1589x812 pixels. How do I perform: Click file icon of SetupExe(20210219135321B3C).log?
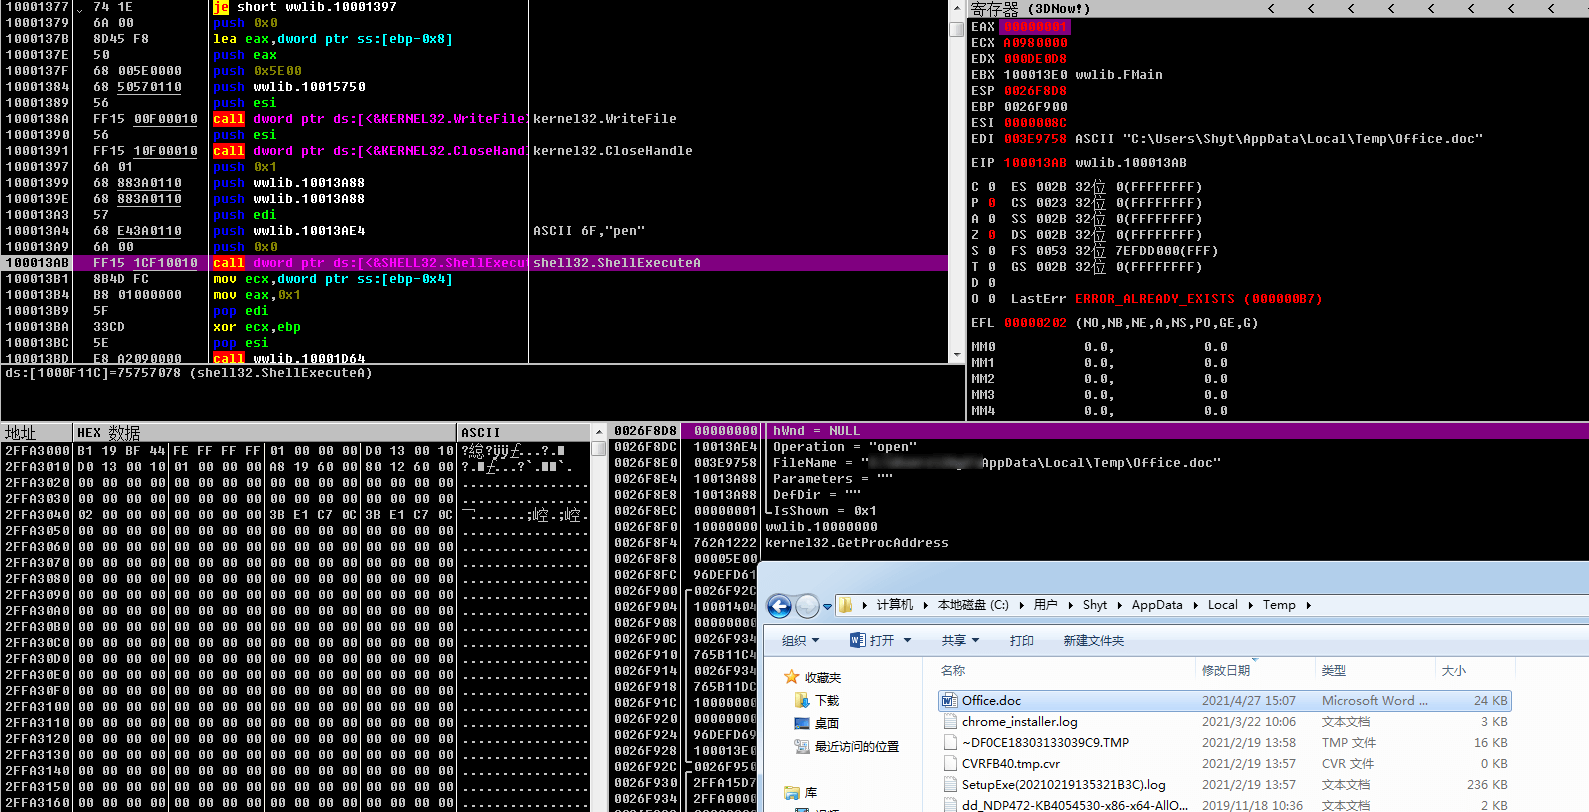click(950, 785)
